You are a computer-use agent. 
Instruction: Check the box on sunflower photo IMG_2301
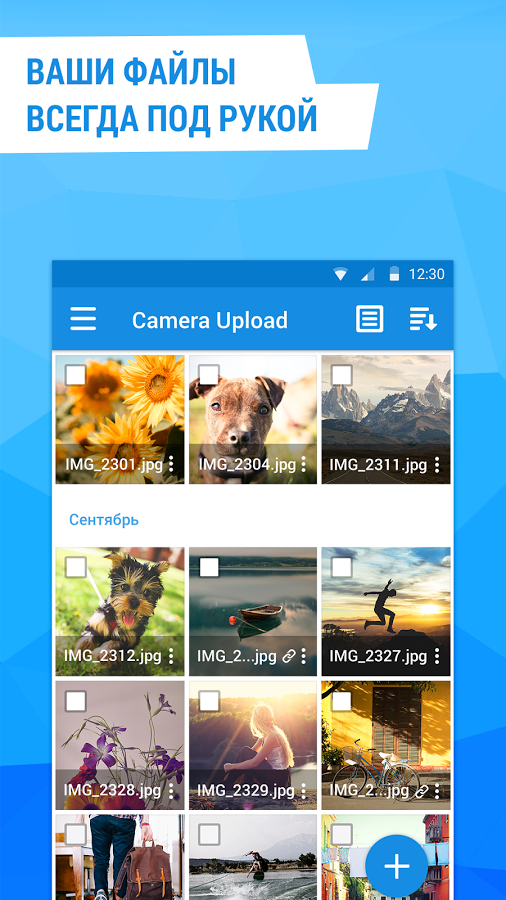click(x=75, y=375)
